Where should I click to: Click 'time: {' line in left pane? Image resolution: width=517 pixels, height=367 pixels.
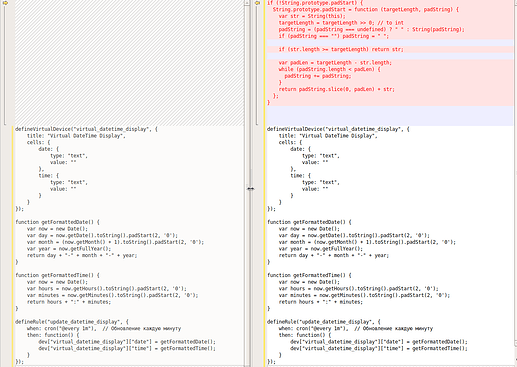49,176
